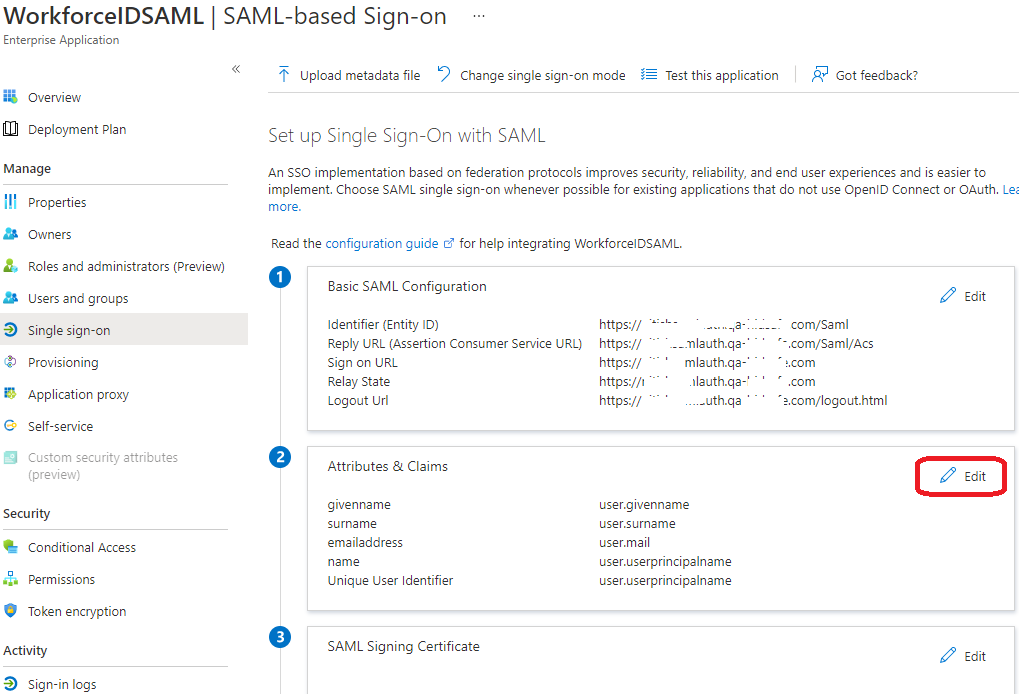
Task: Click Upload metadata file label
Action: pos(360,75)
